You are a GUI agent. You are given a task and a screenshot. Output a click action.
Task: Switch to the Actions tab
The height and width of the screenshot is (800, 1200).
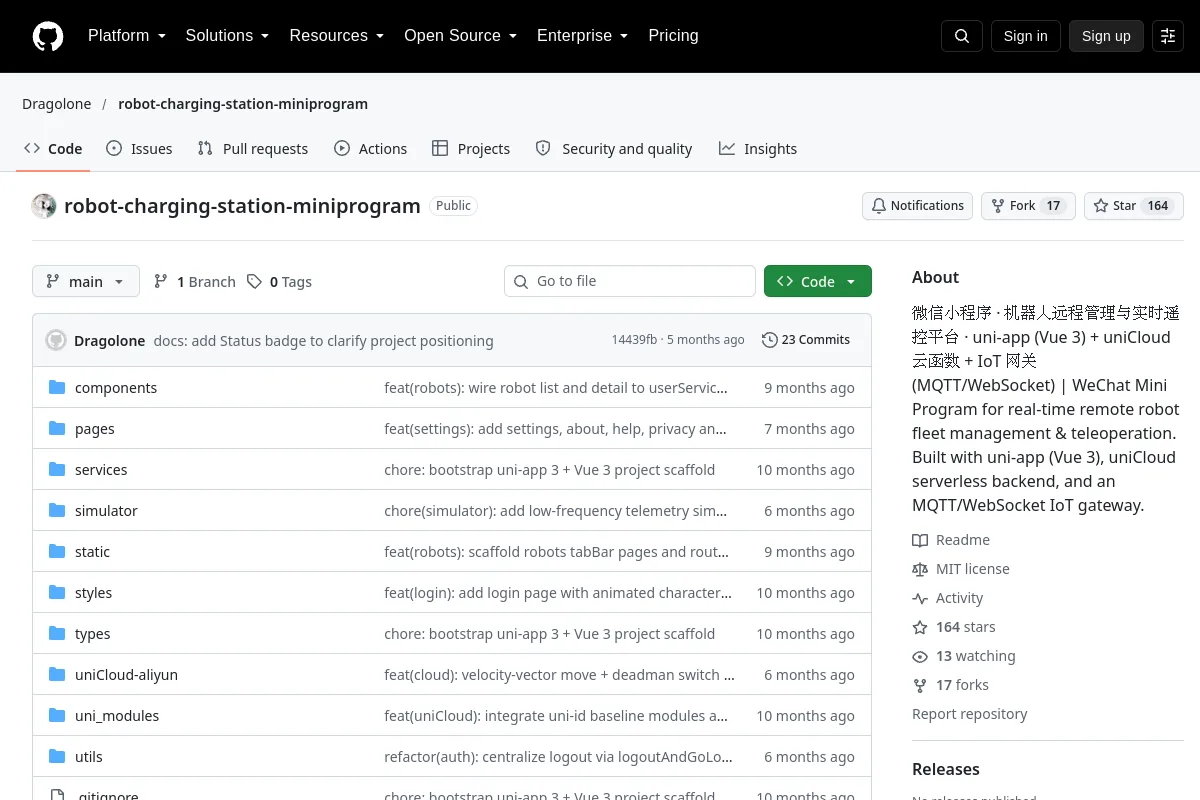(370, 148)
